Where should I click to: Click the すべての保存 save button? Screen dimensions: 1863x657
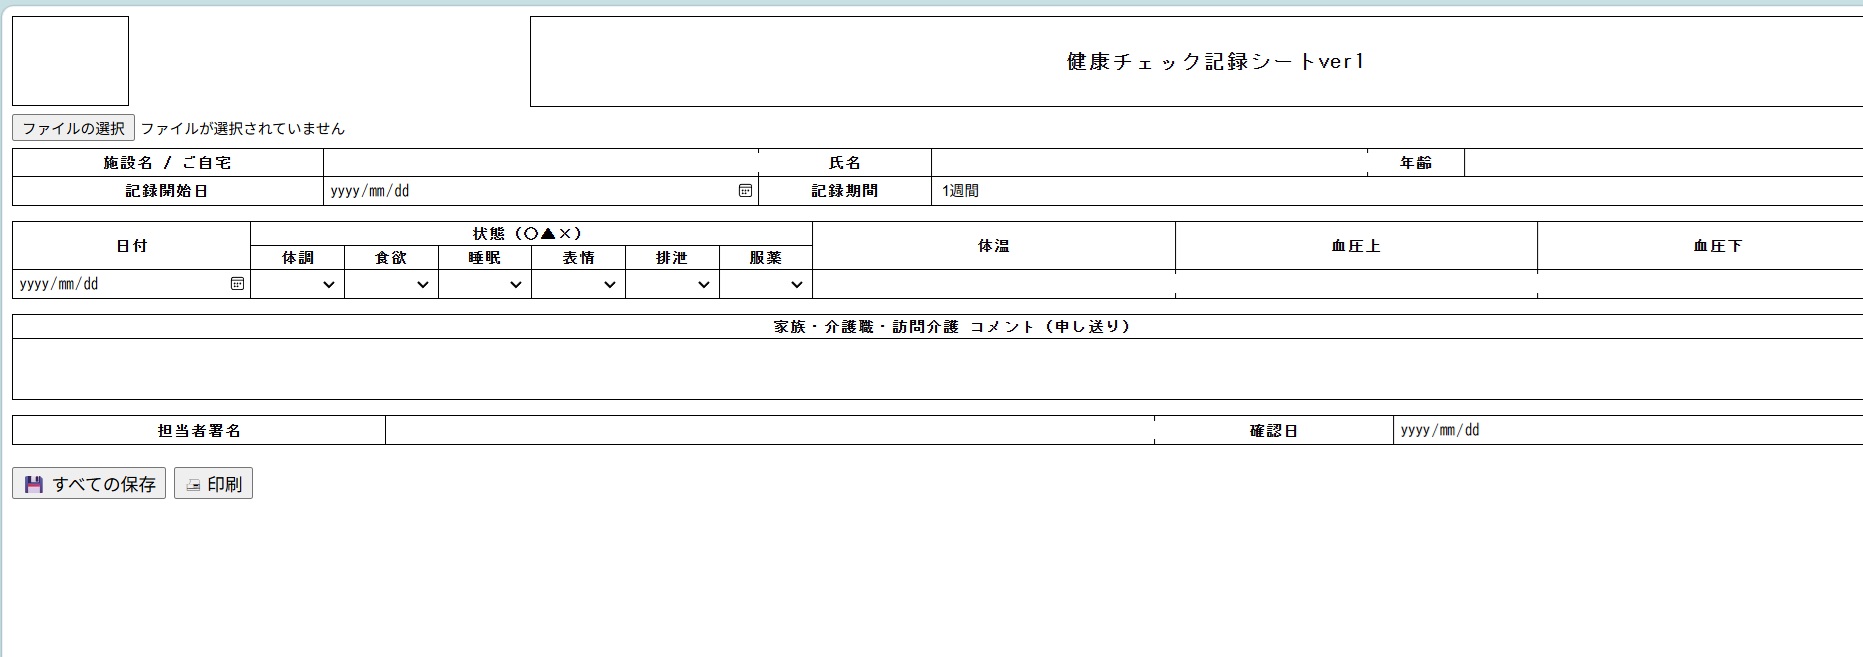point(89,484)
